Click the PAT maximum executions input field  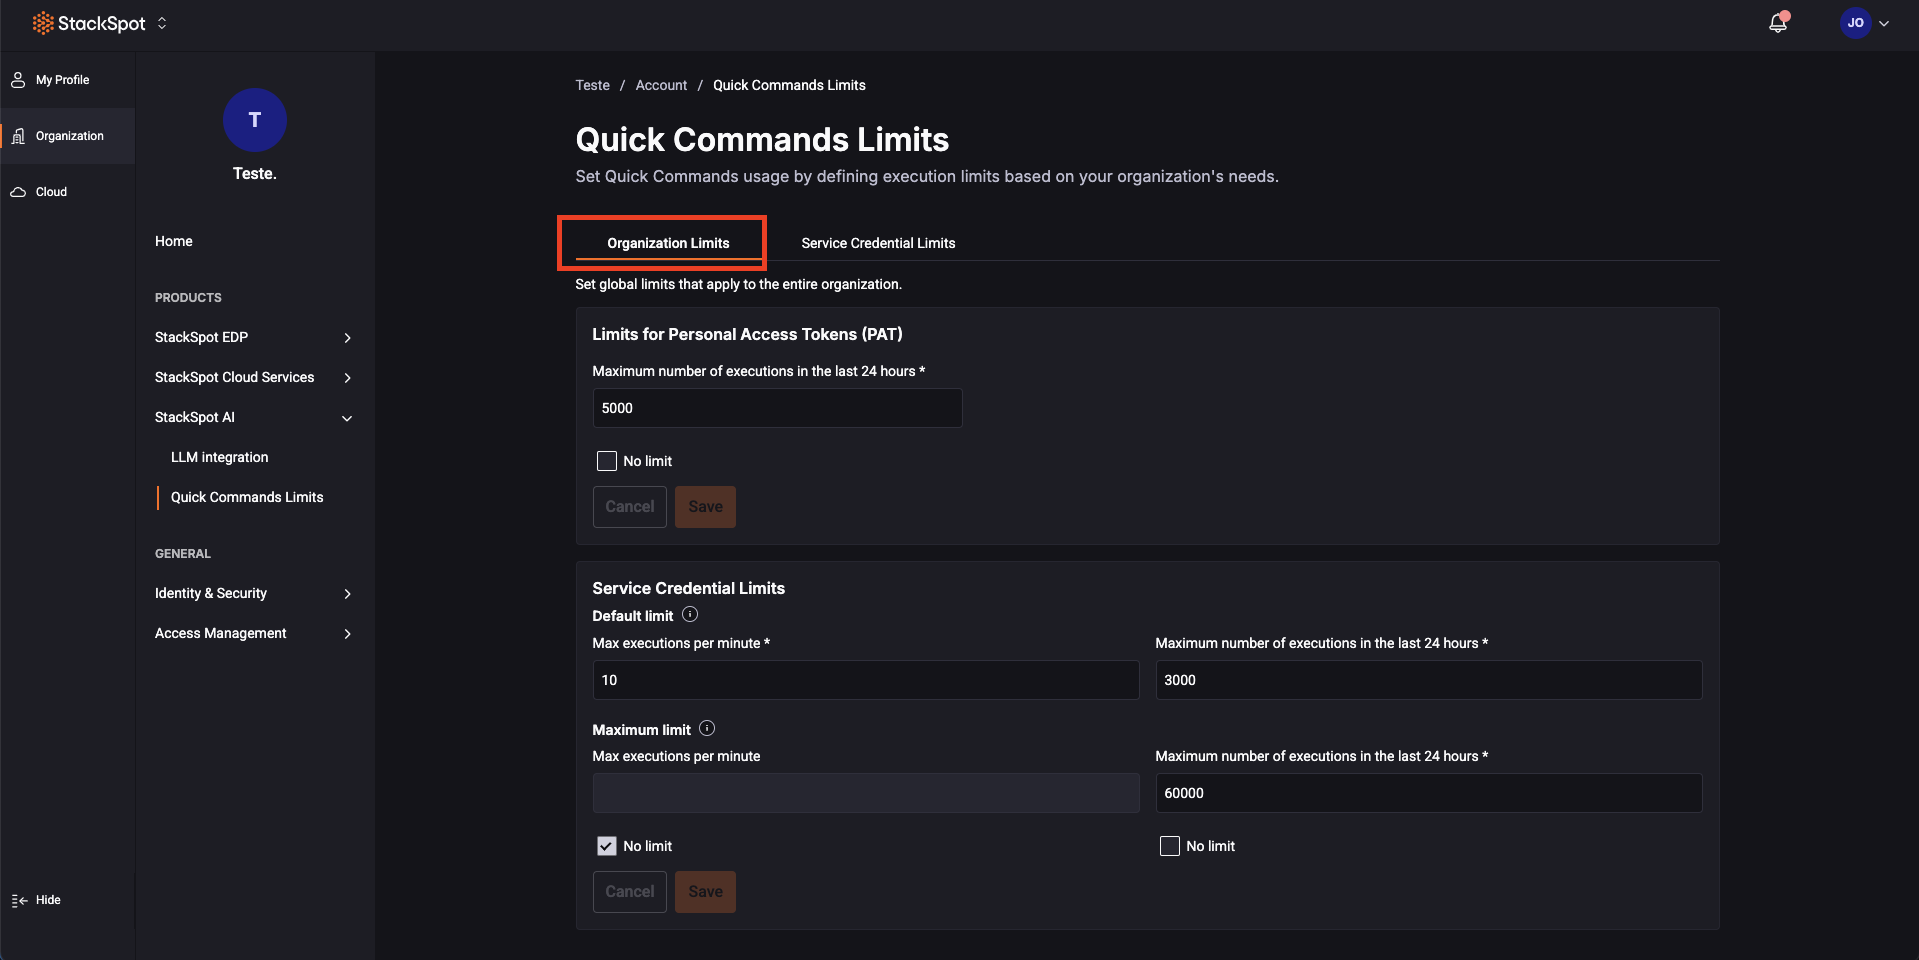(777, 408)
